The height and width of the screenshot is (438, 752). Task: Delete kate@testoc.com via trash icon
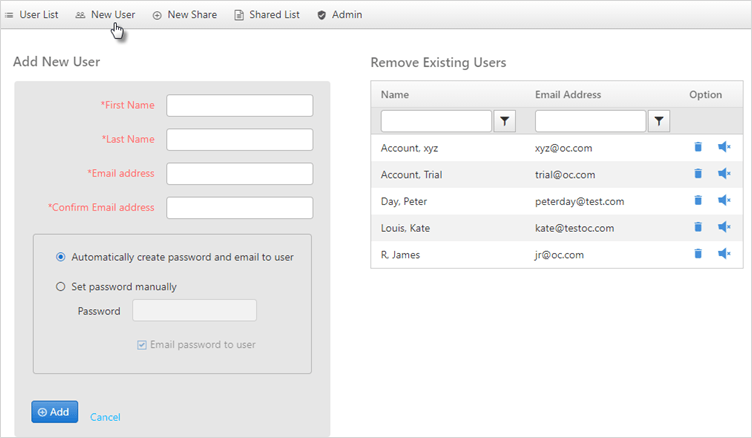click(698, 226)
